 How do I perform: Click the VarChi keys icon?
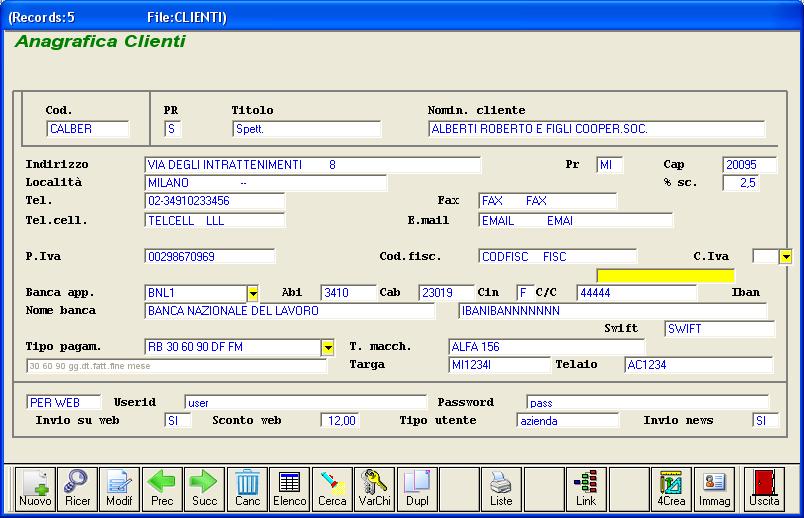click(x=374, y=489)
